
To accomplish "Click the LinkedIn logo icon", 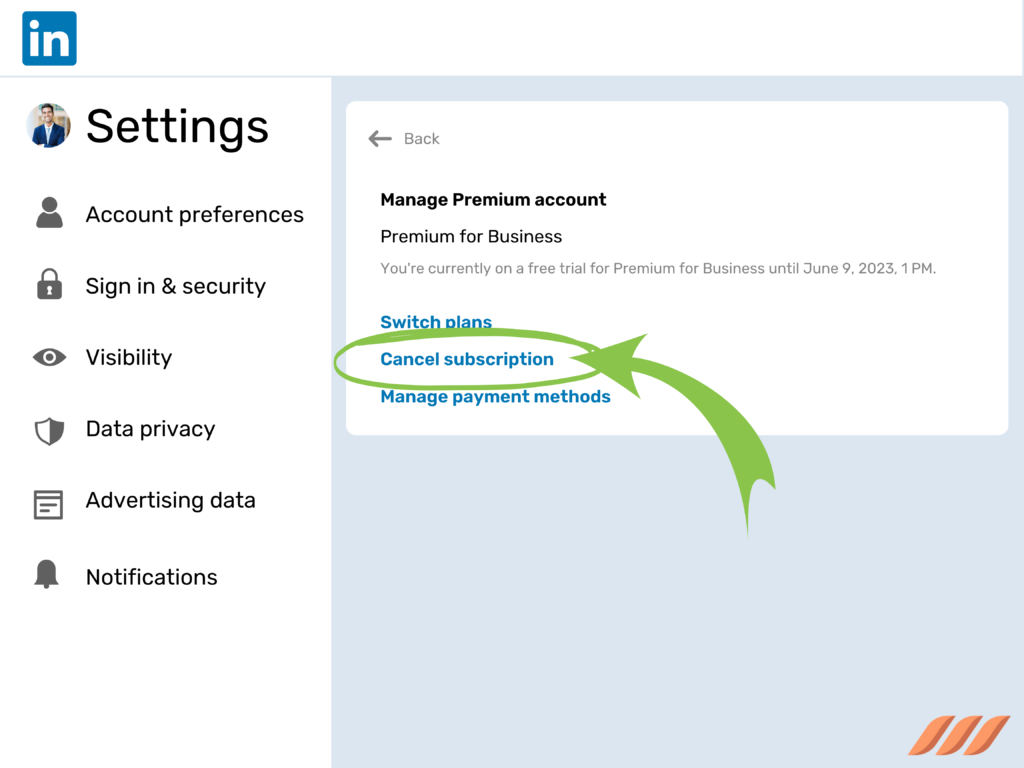I will [x=48, y=37].
